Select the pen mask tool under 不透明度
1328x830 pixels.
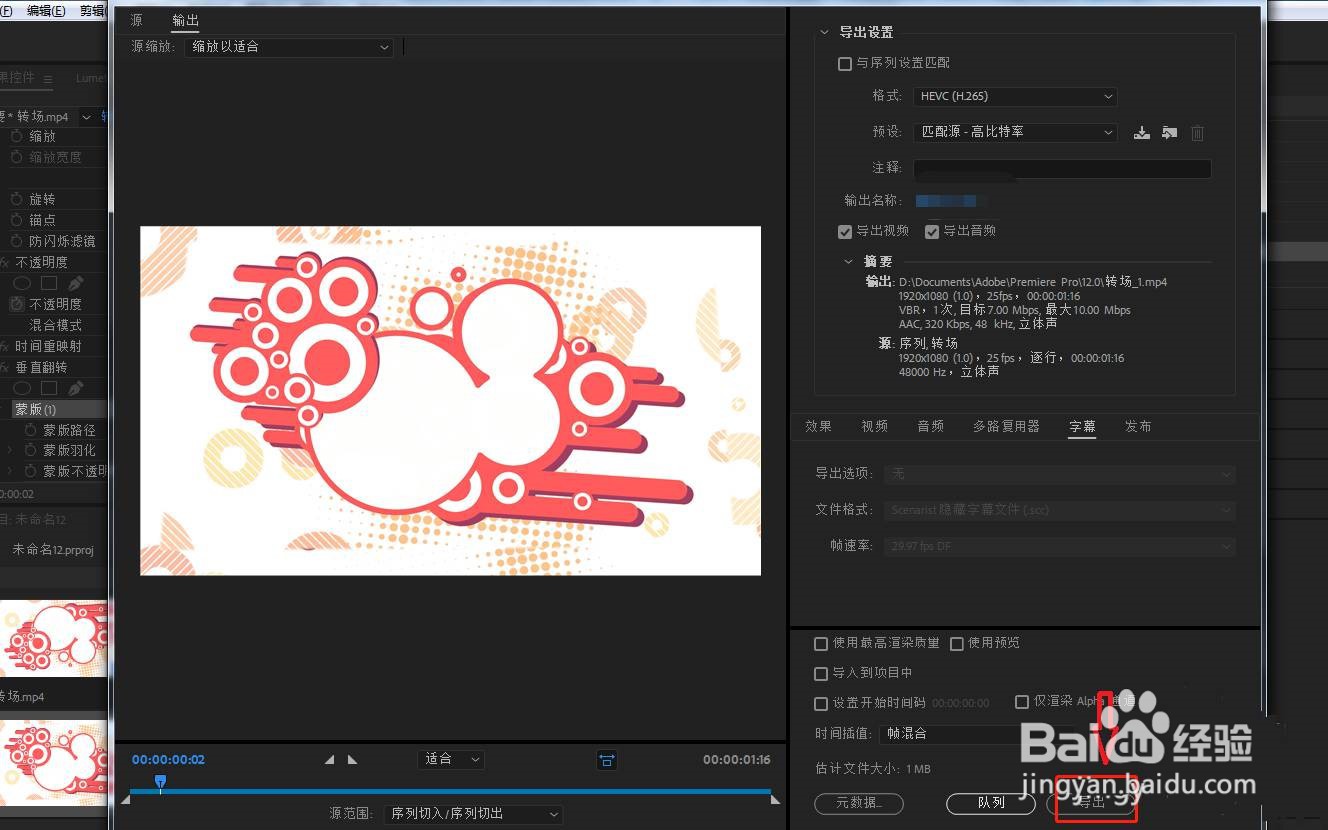tap(76, 284)
